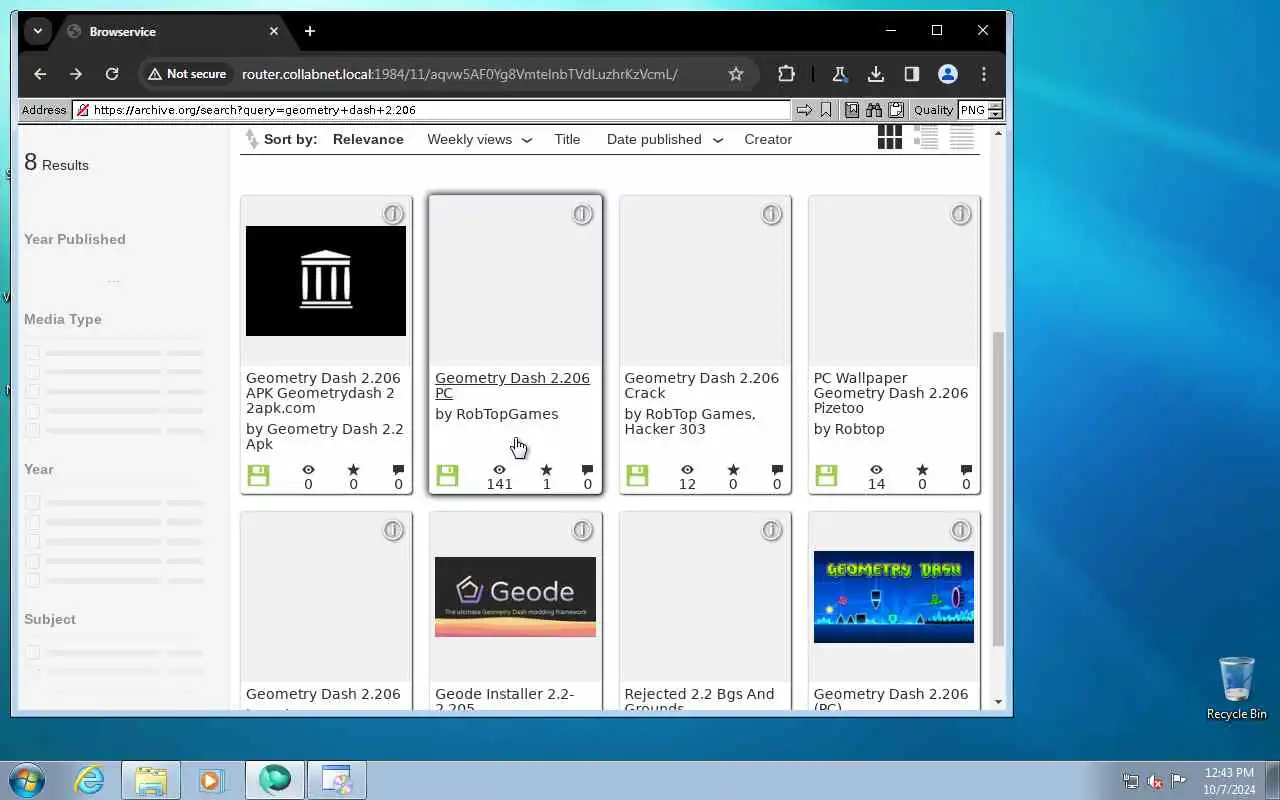The width and height of the screenshot is (1280, 800).
Task: Open Geode Installer title link
Action: click(x=504, y=701)
